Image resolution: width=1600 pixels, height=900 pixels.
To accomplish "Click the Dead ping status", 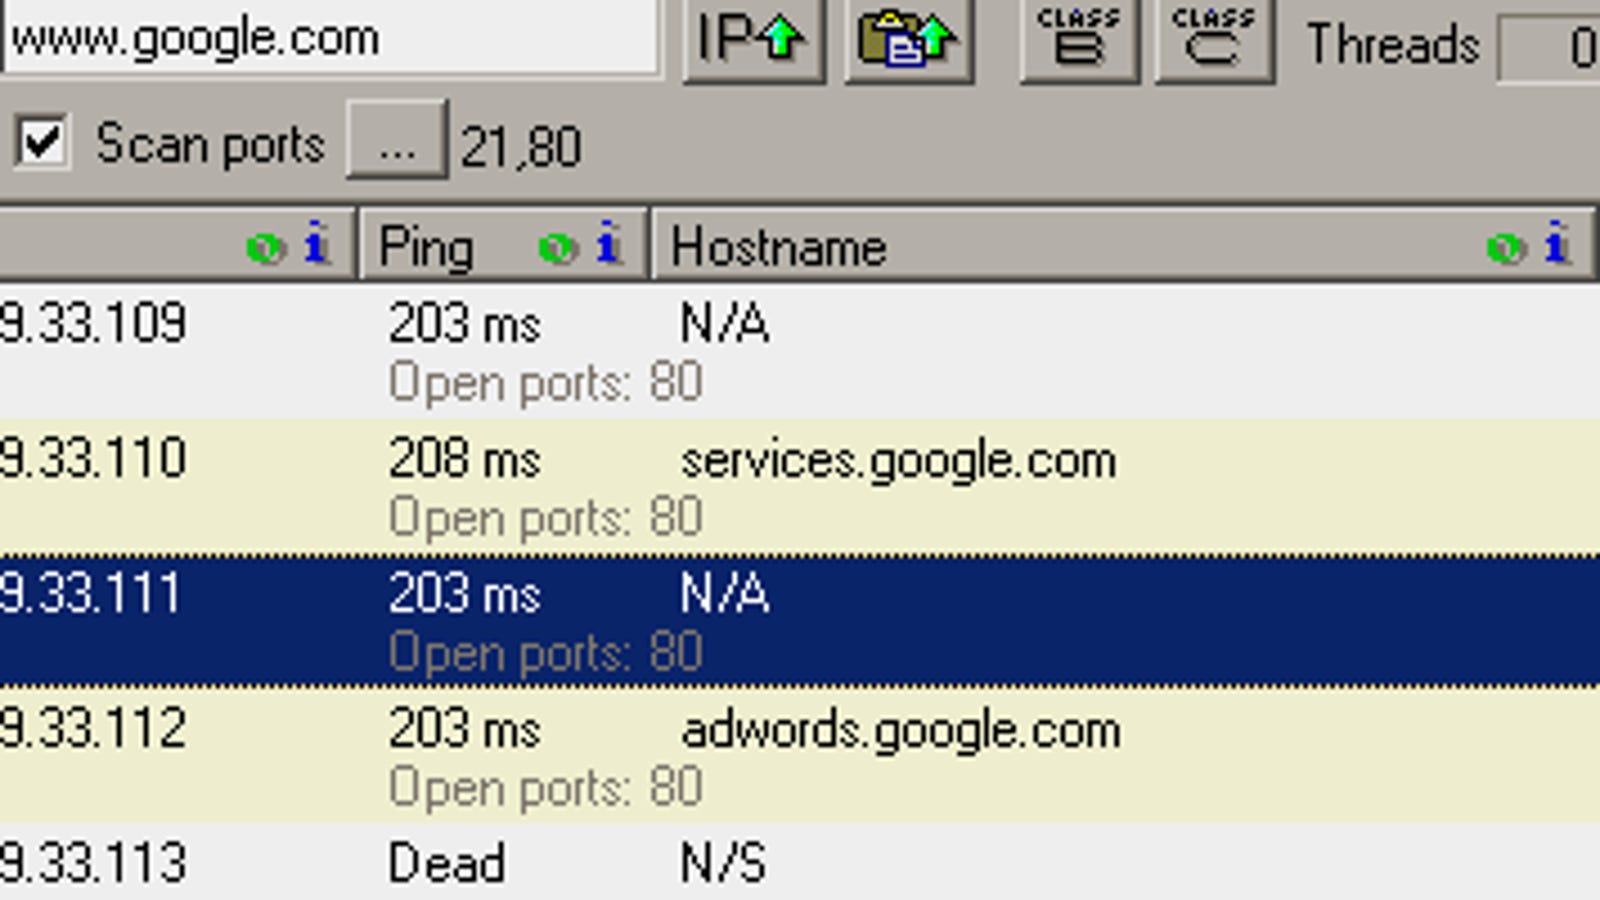I will (446, 863).
